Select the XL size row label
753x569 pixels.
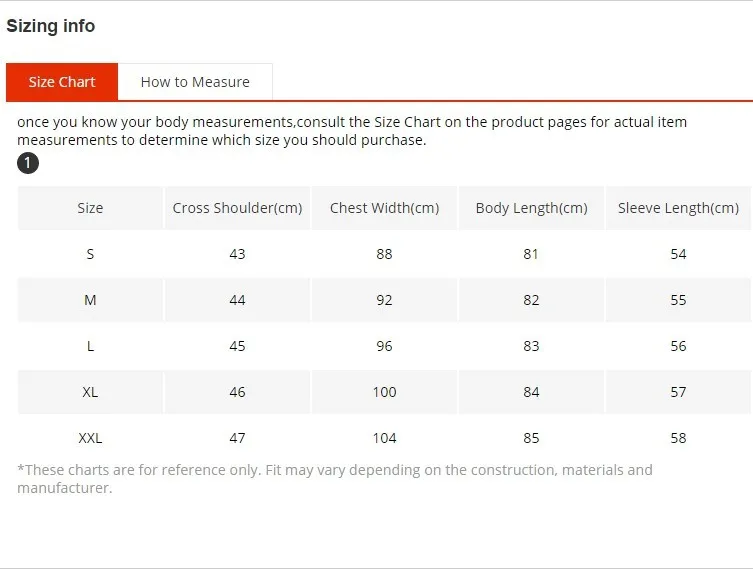tap(90, 392)
